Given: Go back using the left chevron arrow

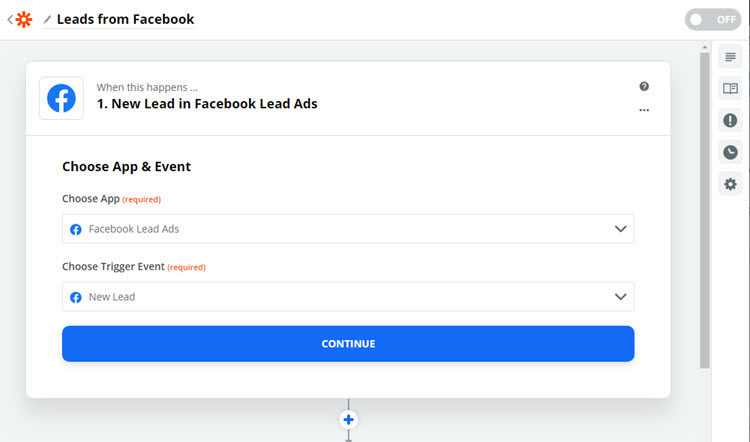Looking at the screenshot, I should 10,20.
